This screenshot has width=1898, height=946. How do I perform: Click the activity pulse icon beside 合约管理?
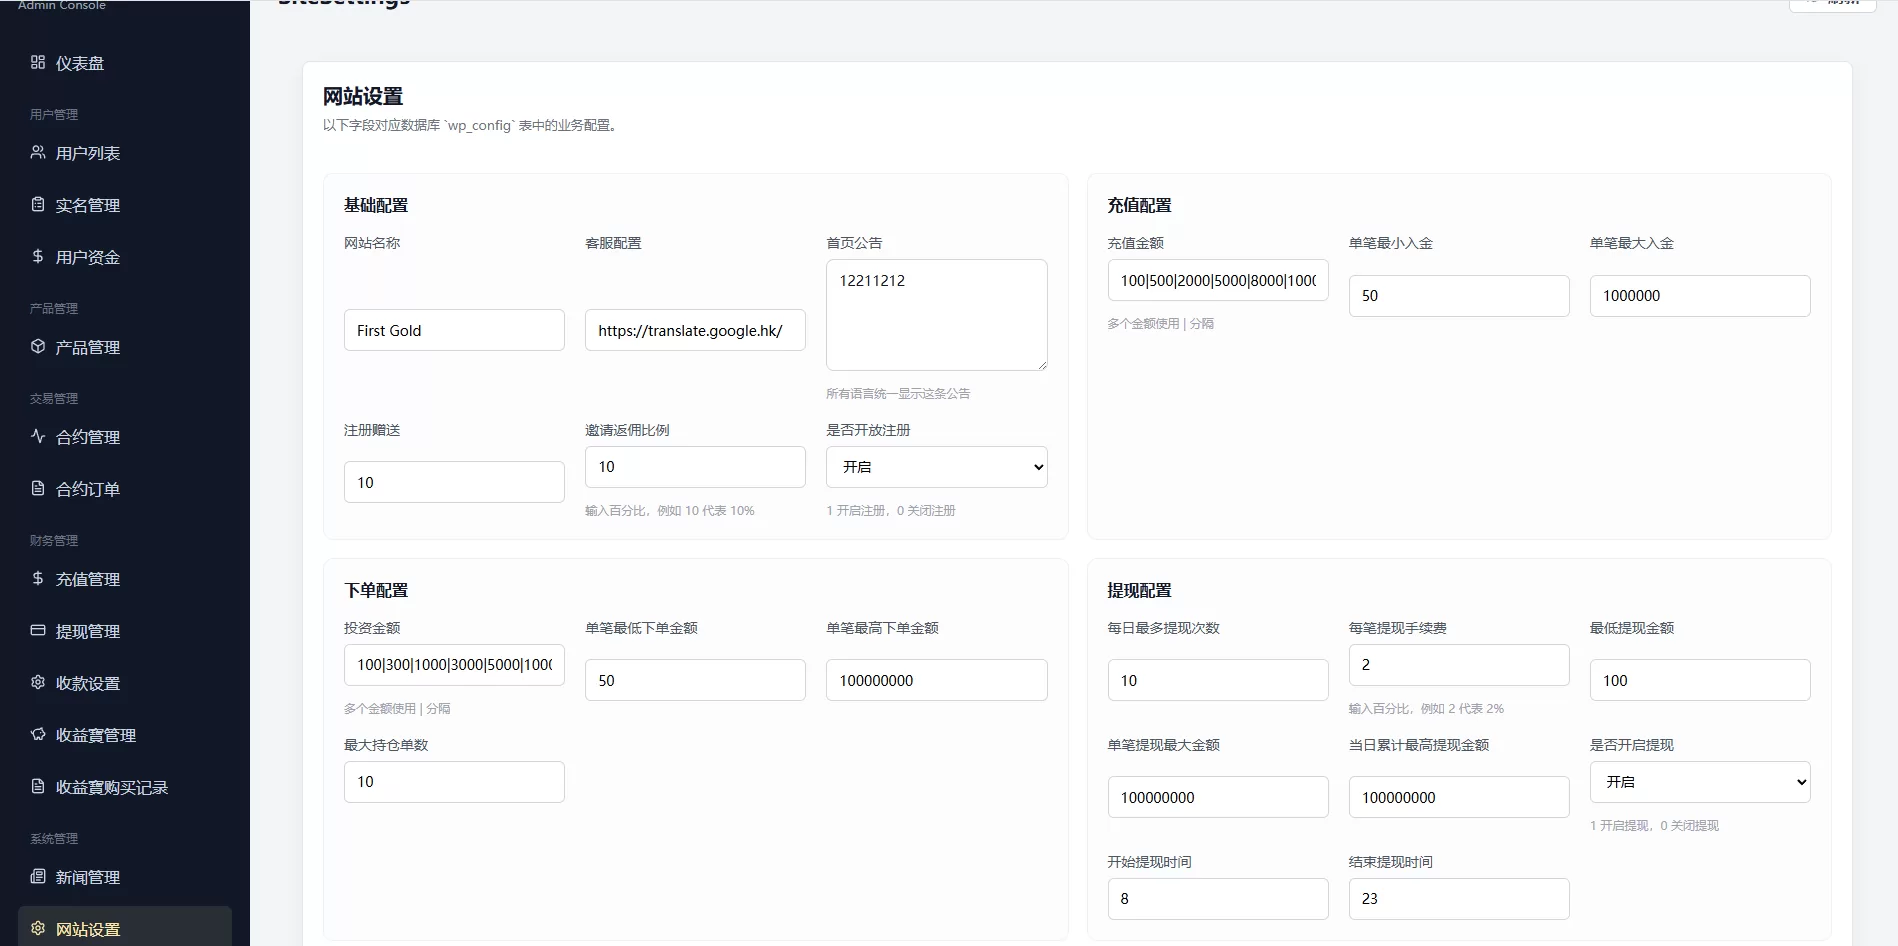(38, 436)
